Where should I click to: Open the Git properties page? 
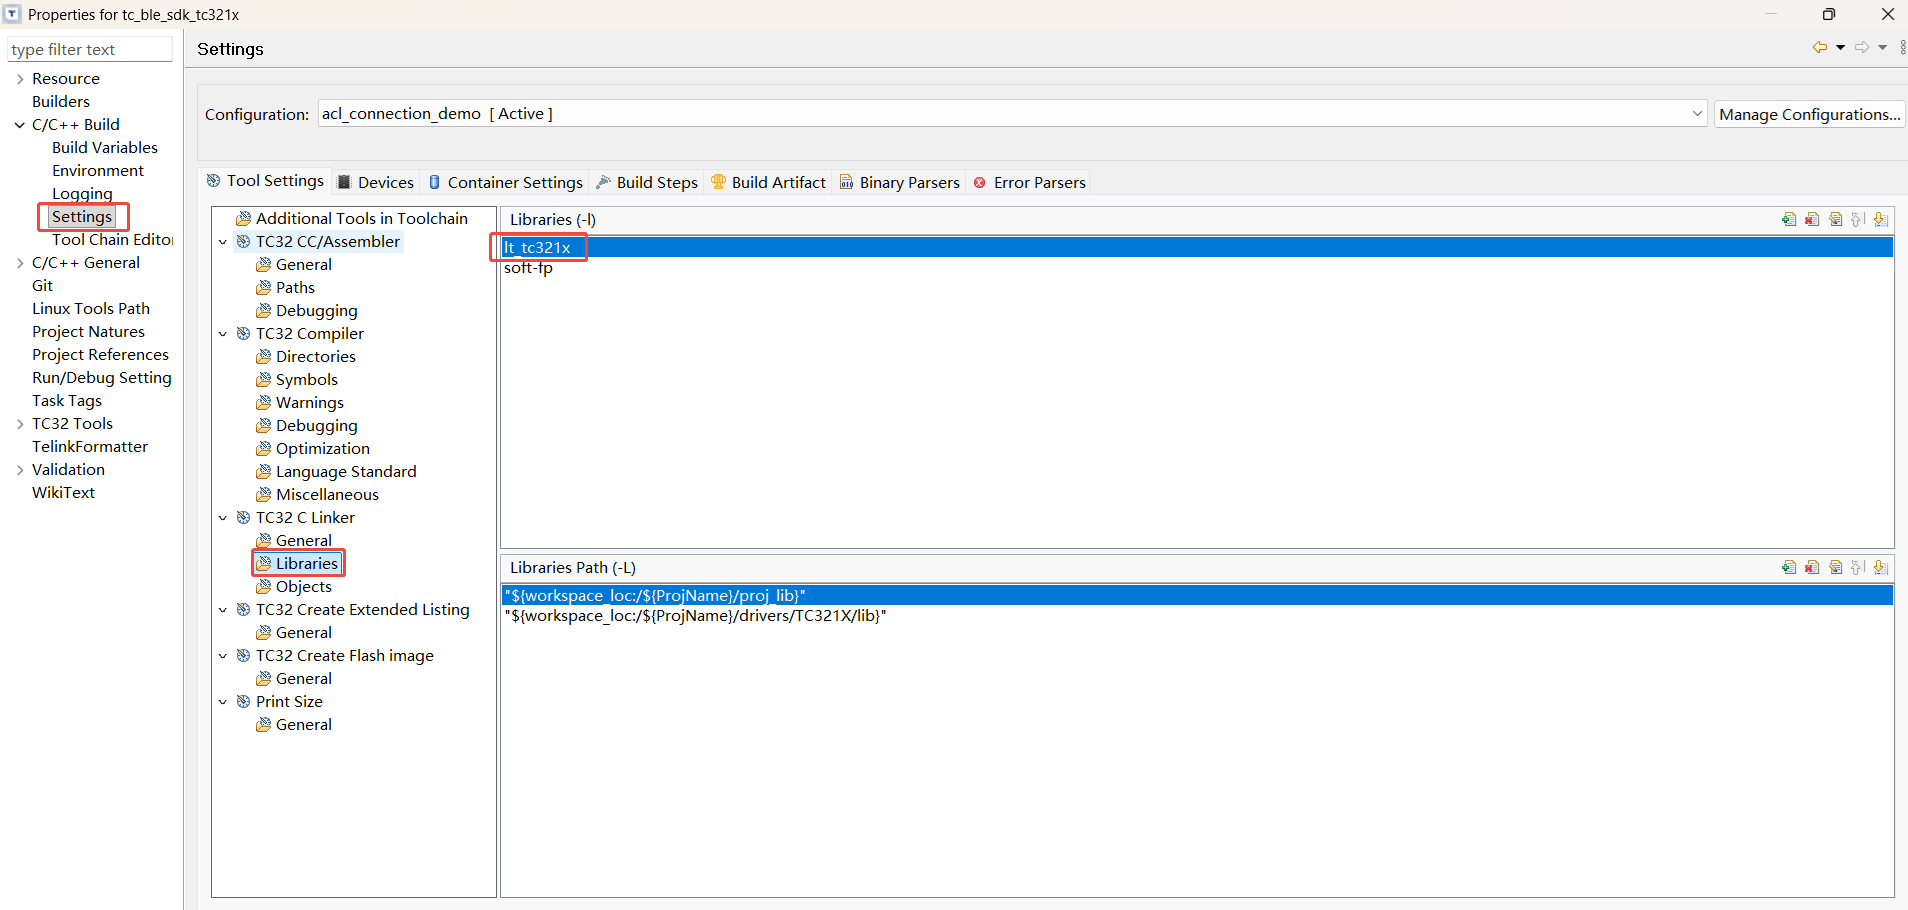coord(43,286)
